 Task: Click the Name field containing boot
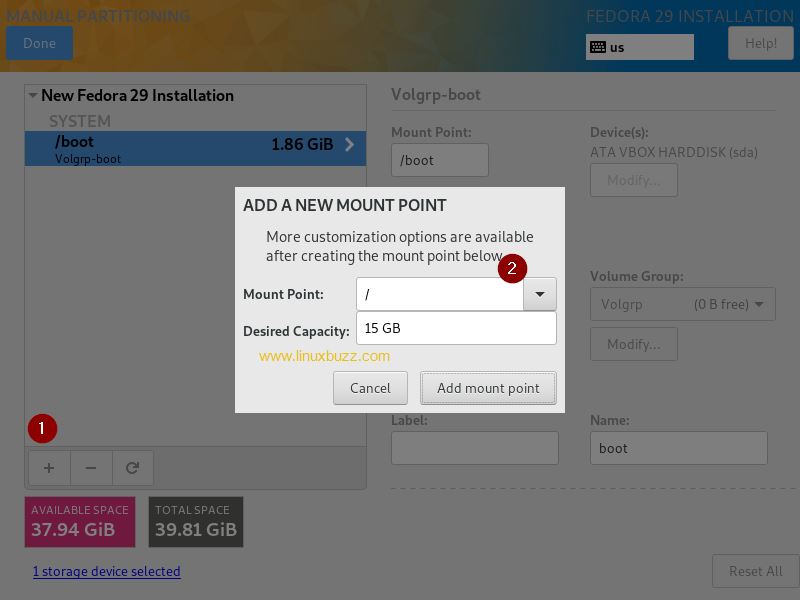[679, 448]
